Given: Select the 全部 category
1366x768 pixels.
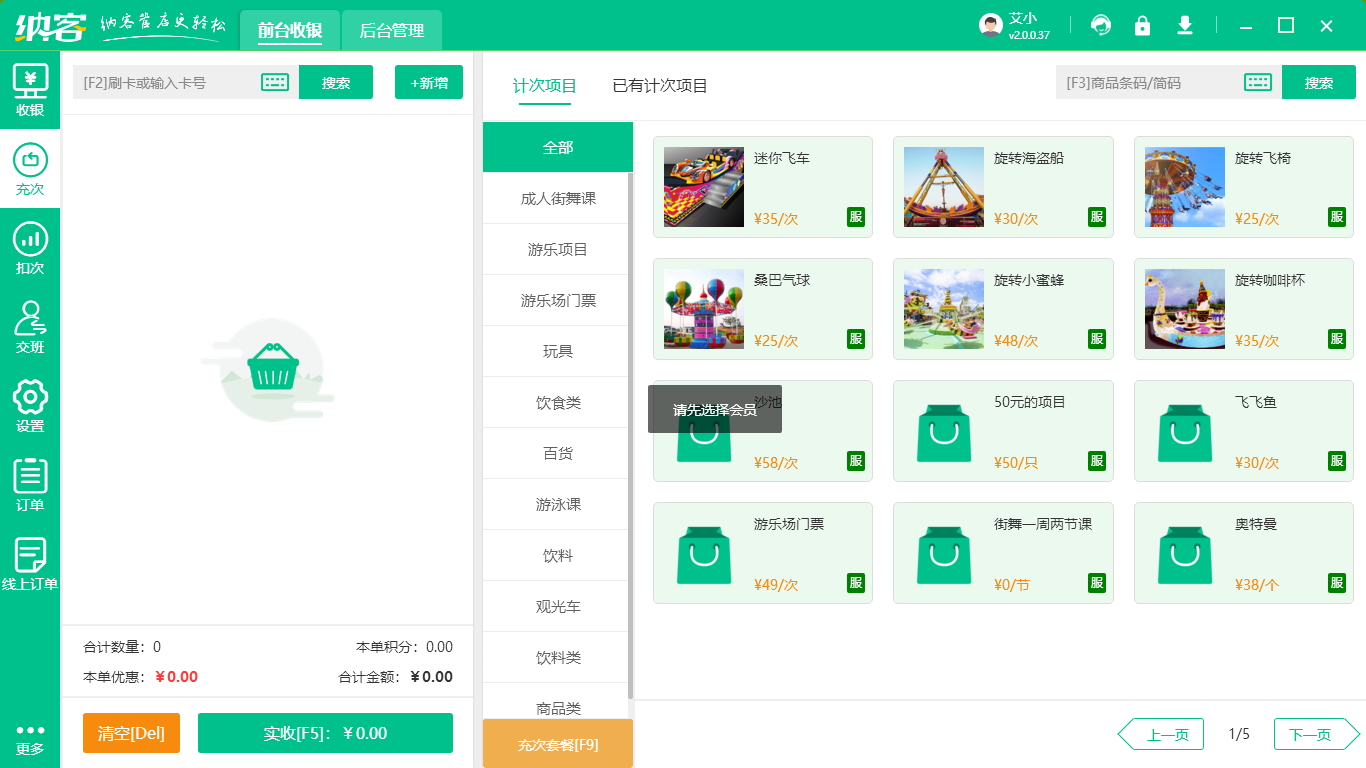Looking at the screenshot, I should [558, 147].
